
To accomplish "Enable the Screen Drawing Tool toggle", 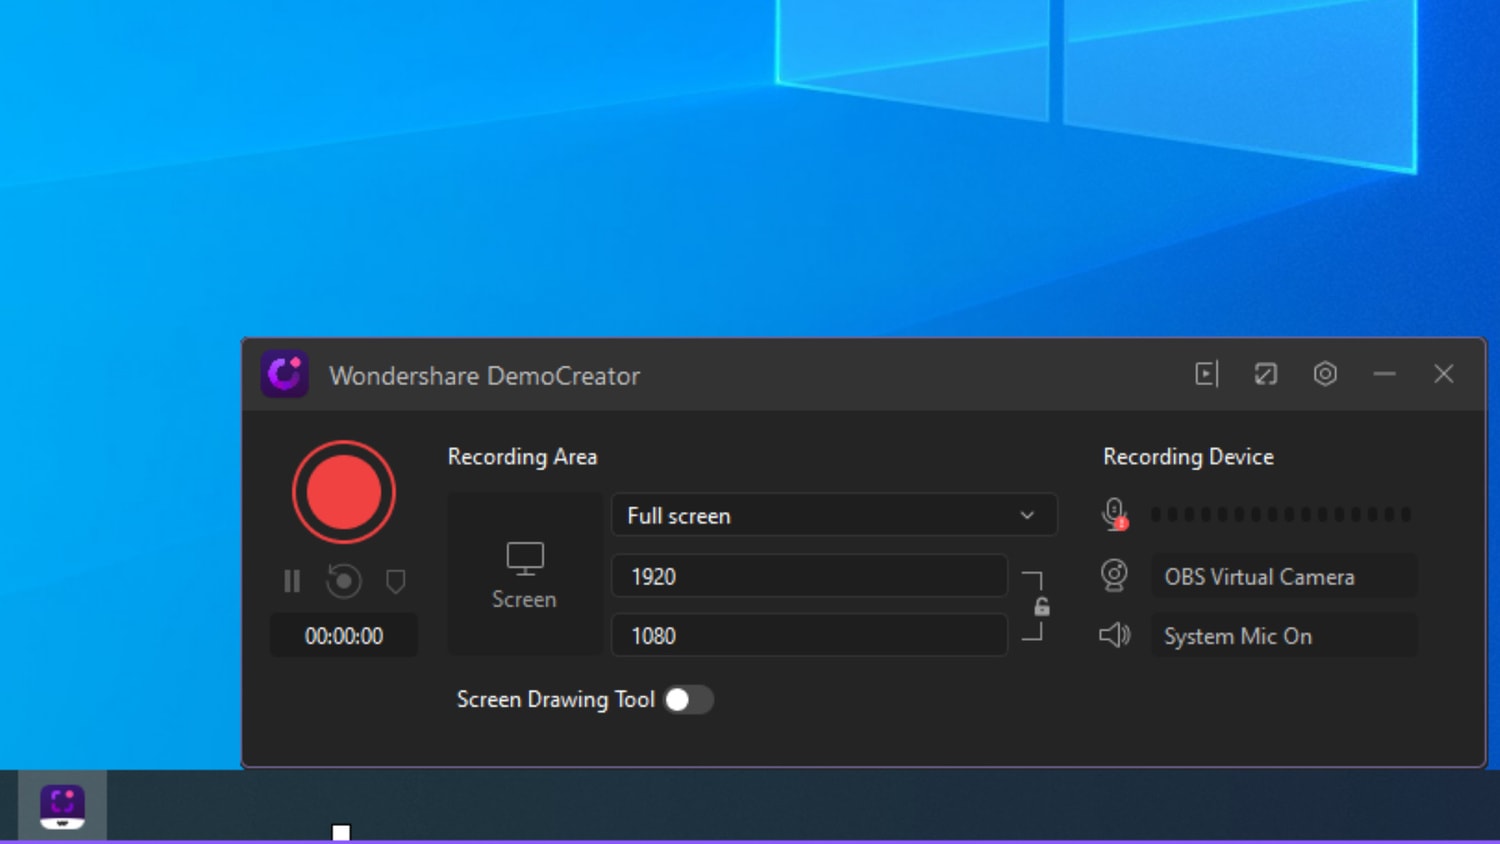I will [689, 700].
